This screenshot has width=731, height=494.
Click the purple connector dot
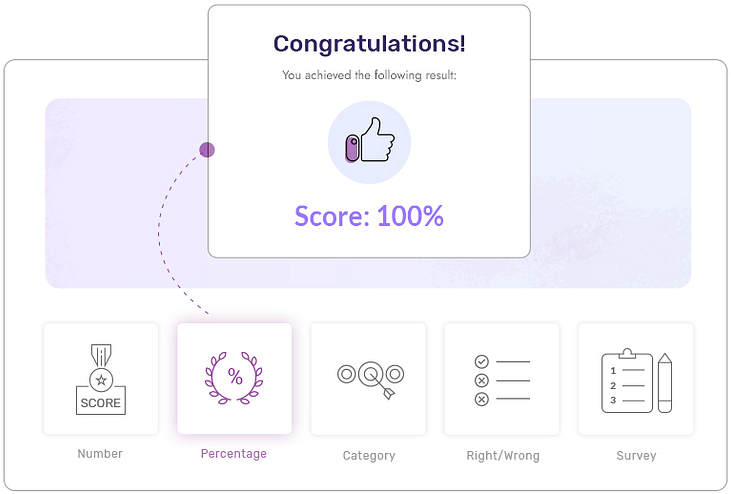click(x=207, y=150)
